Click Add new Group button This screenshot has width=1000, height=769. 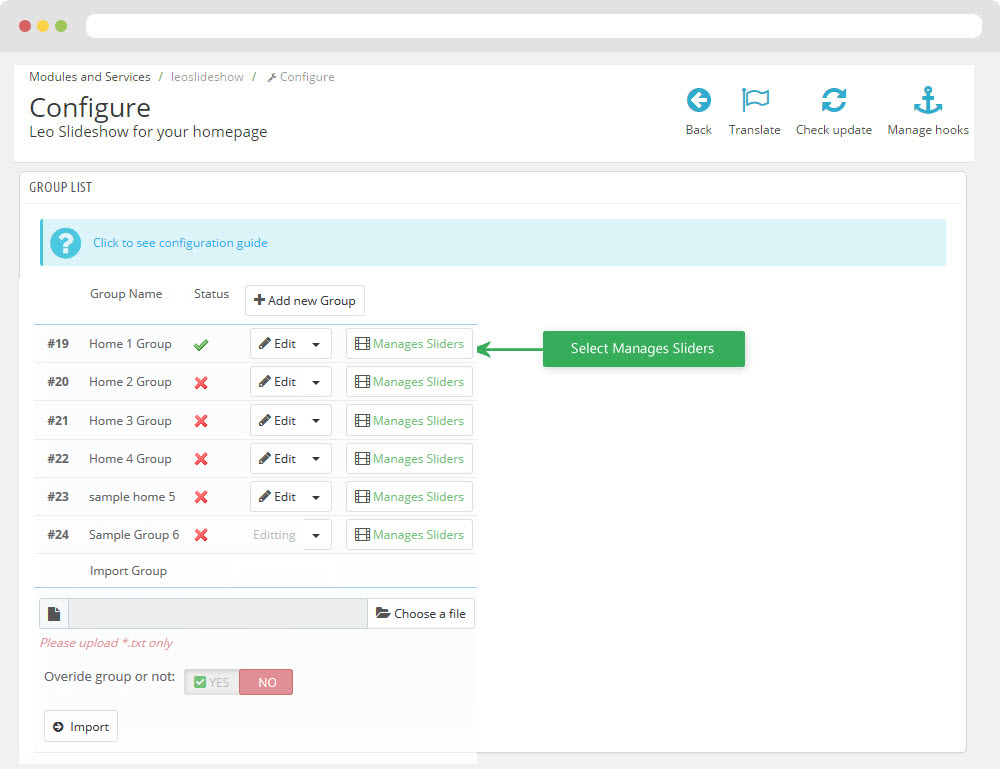[x=305, y=301]
